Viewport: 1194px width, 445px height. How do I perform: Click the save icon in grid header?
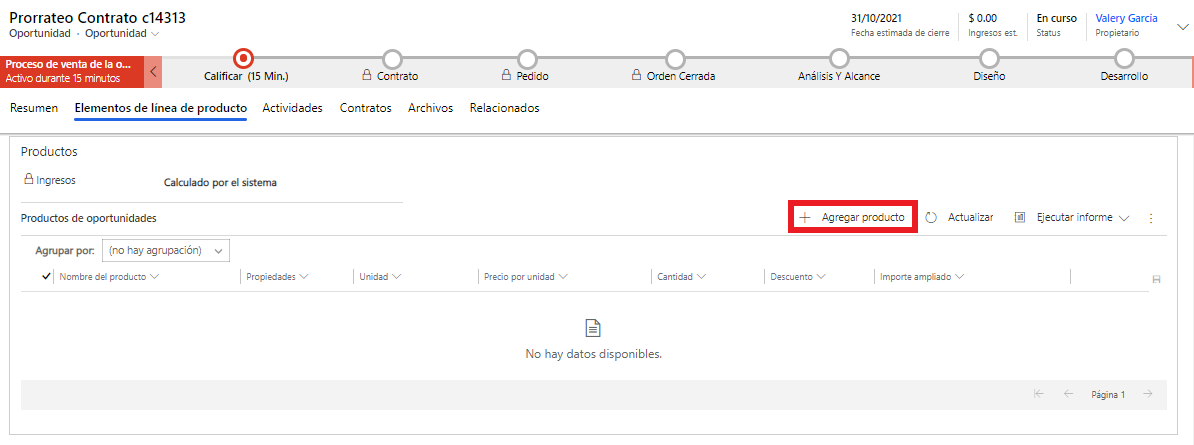tap(1156, 279)
